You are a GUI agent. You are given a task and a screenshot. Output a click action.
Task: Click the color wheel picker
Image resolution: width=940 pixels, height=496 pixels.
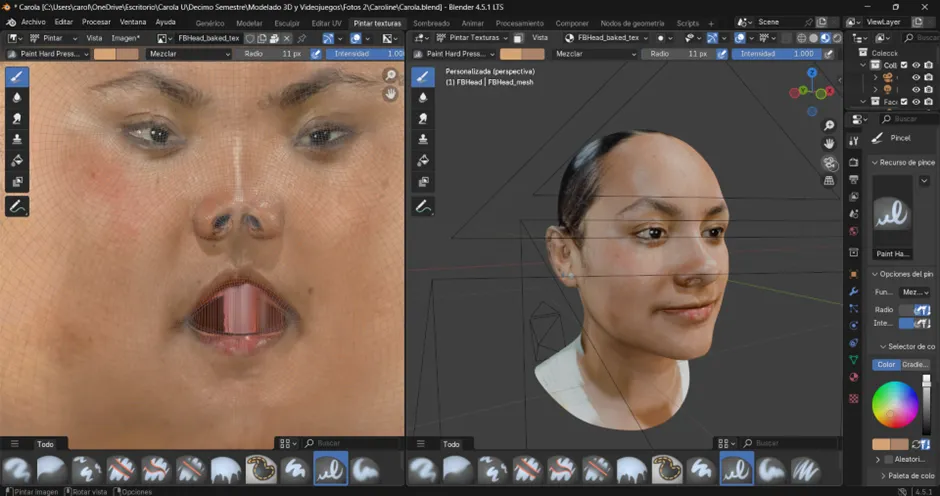(x=895, y=405)
